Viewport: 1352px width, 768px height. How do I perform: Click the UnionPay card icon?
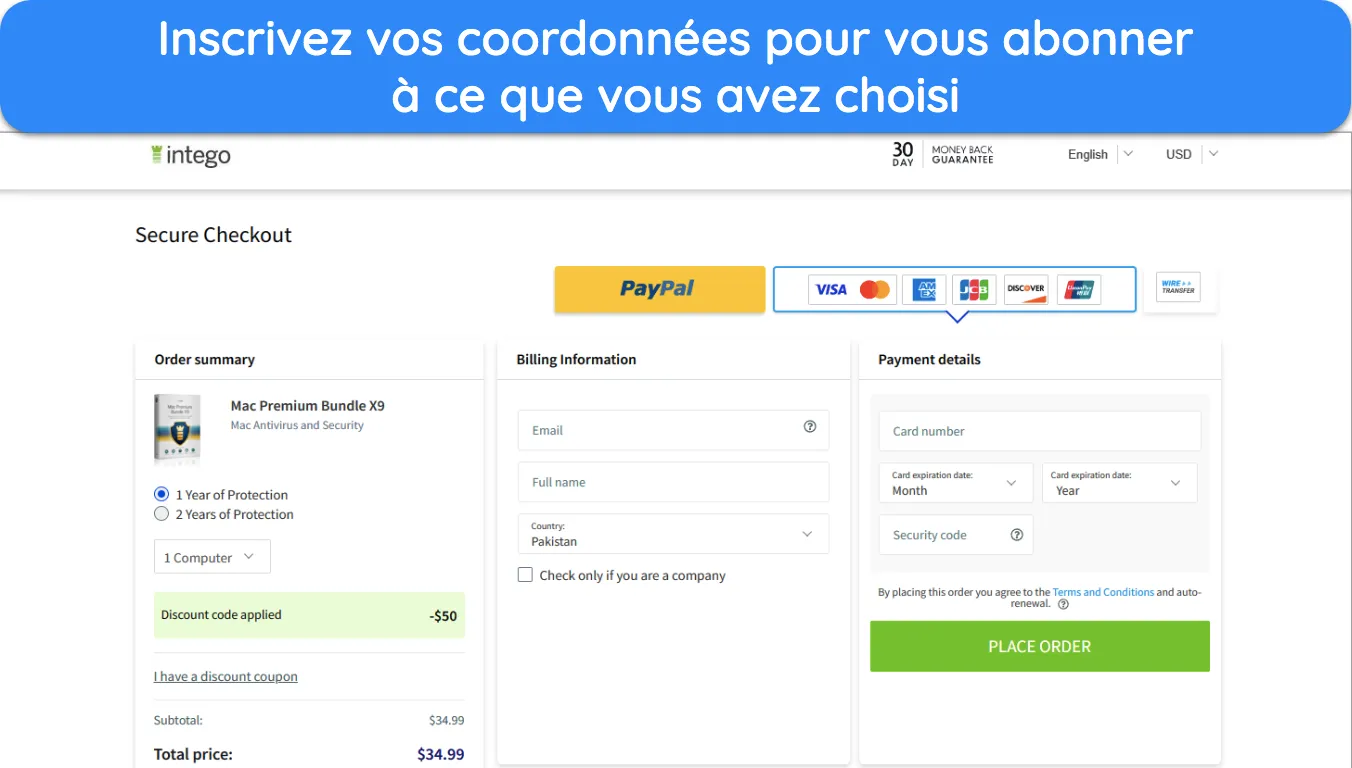[x=1079, y=289]
